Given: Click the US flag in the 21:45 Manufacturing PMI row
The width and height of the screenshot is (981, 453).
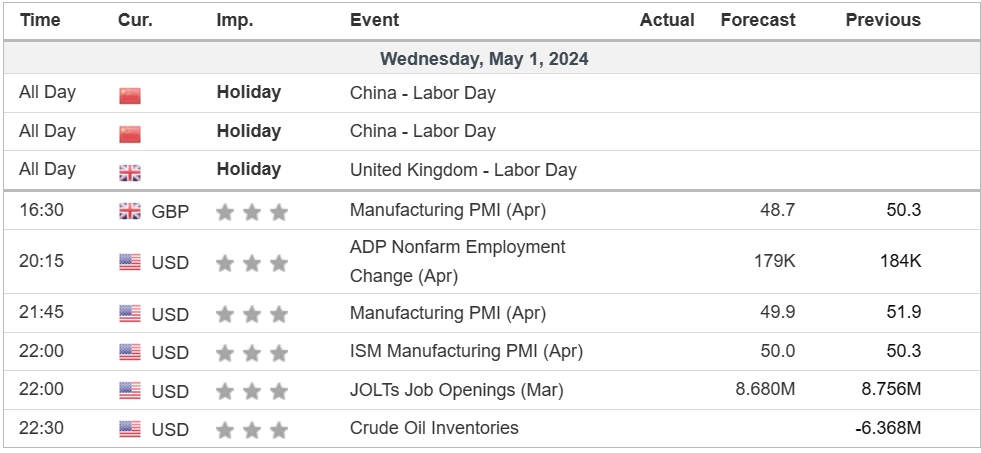Looking at the screenshot, I should point(130,314).
